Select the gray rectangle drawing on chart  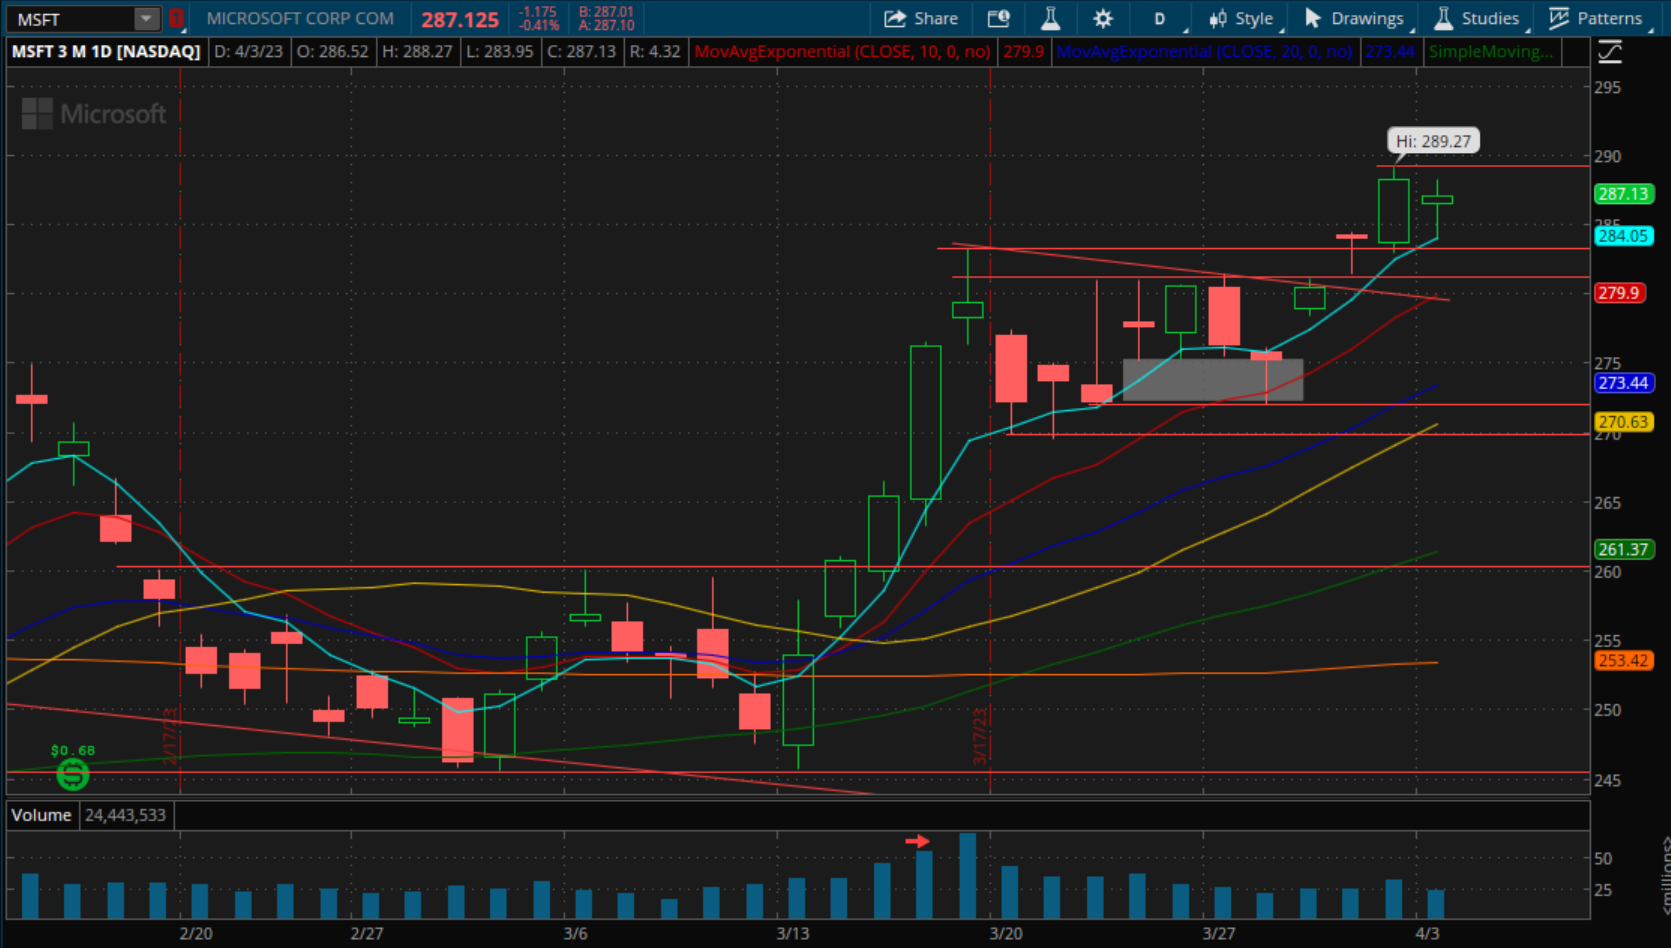(1213, 380)
